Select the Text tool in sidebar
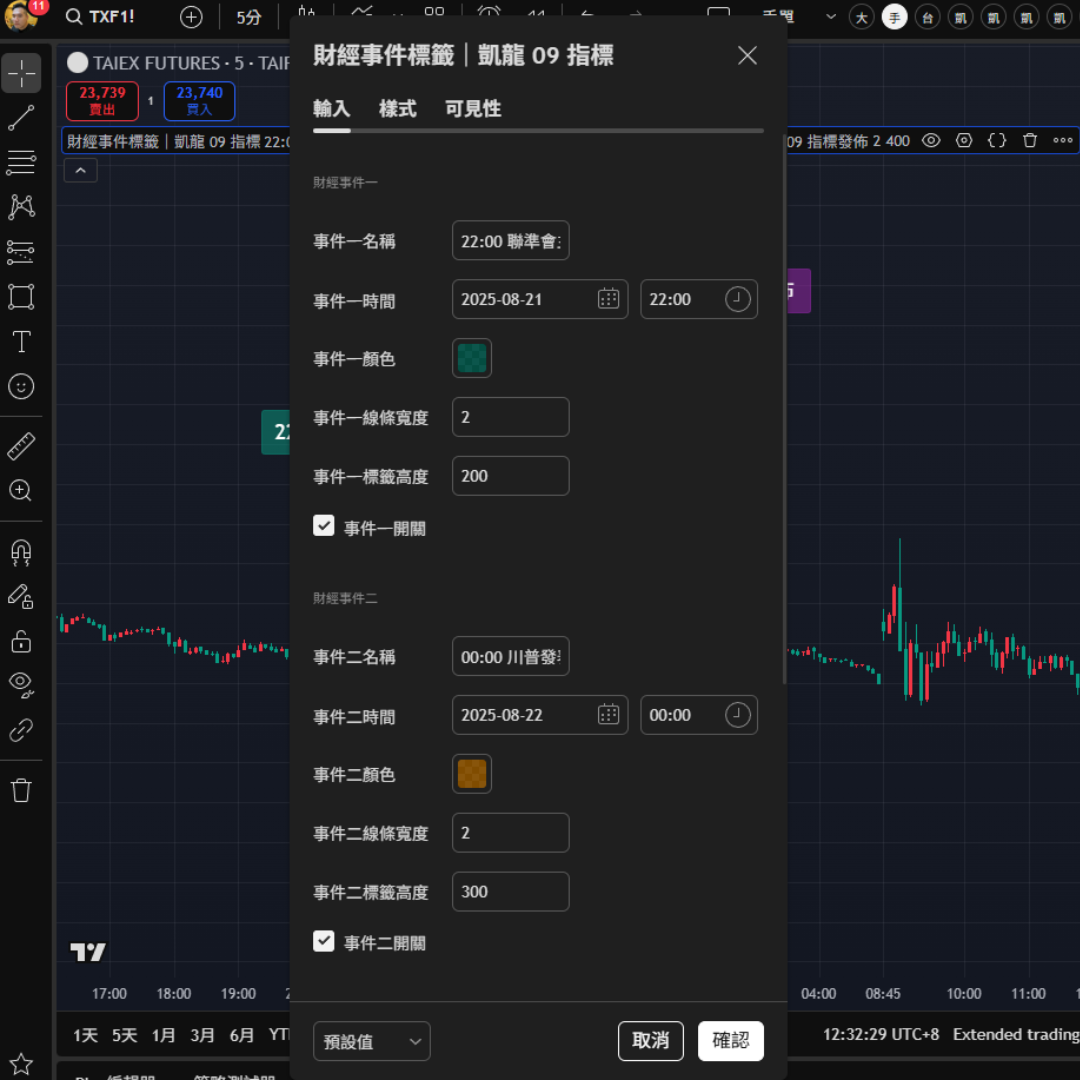 [21, 342]
